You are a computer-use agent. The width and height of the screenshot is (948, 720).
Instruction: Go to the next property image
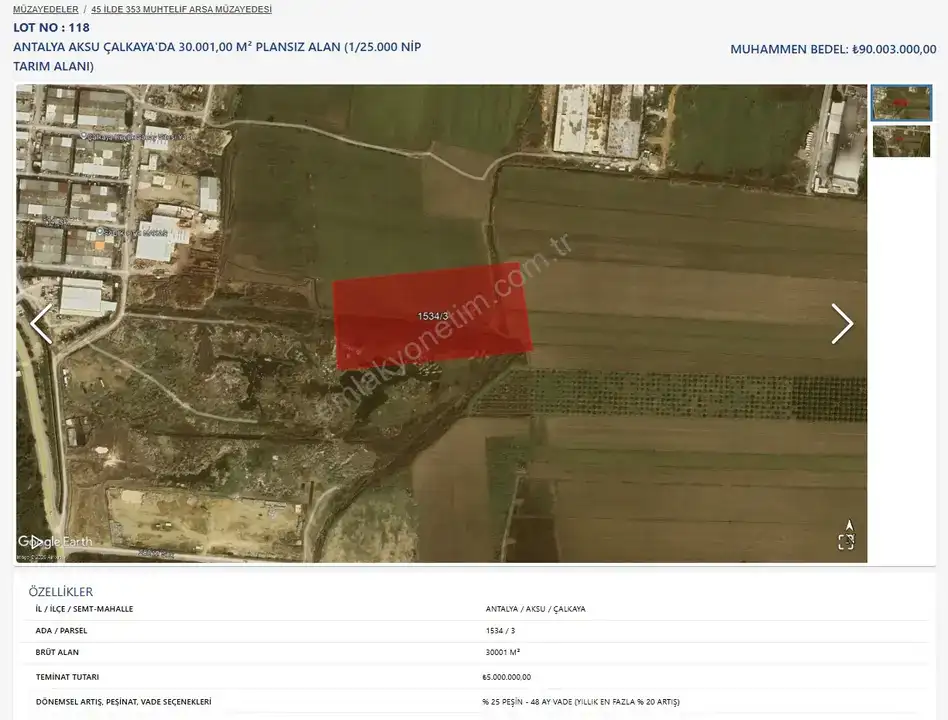tap(842, 324)
